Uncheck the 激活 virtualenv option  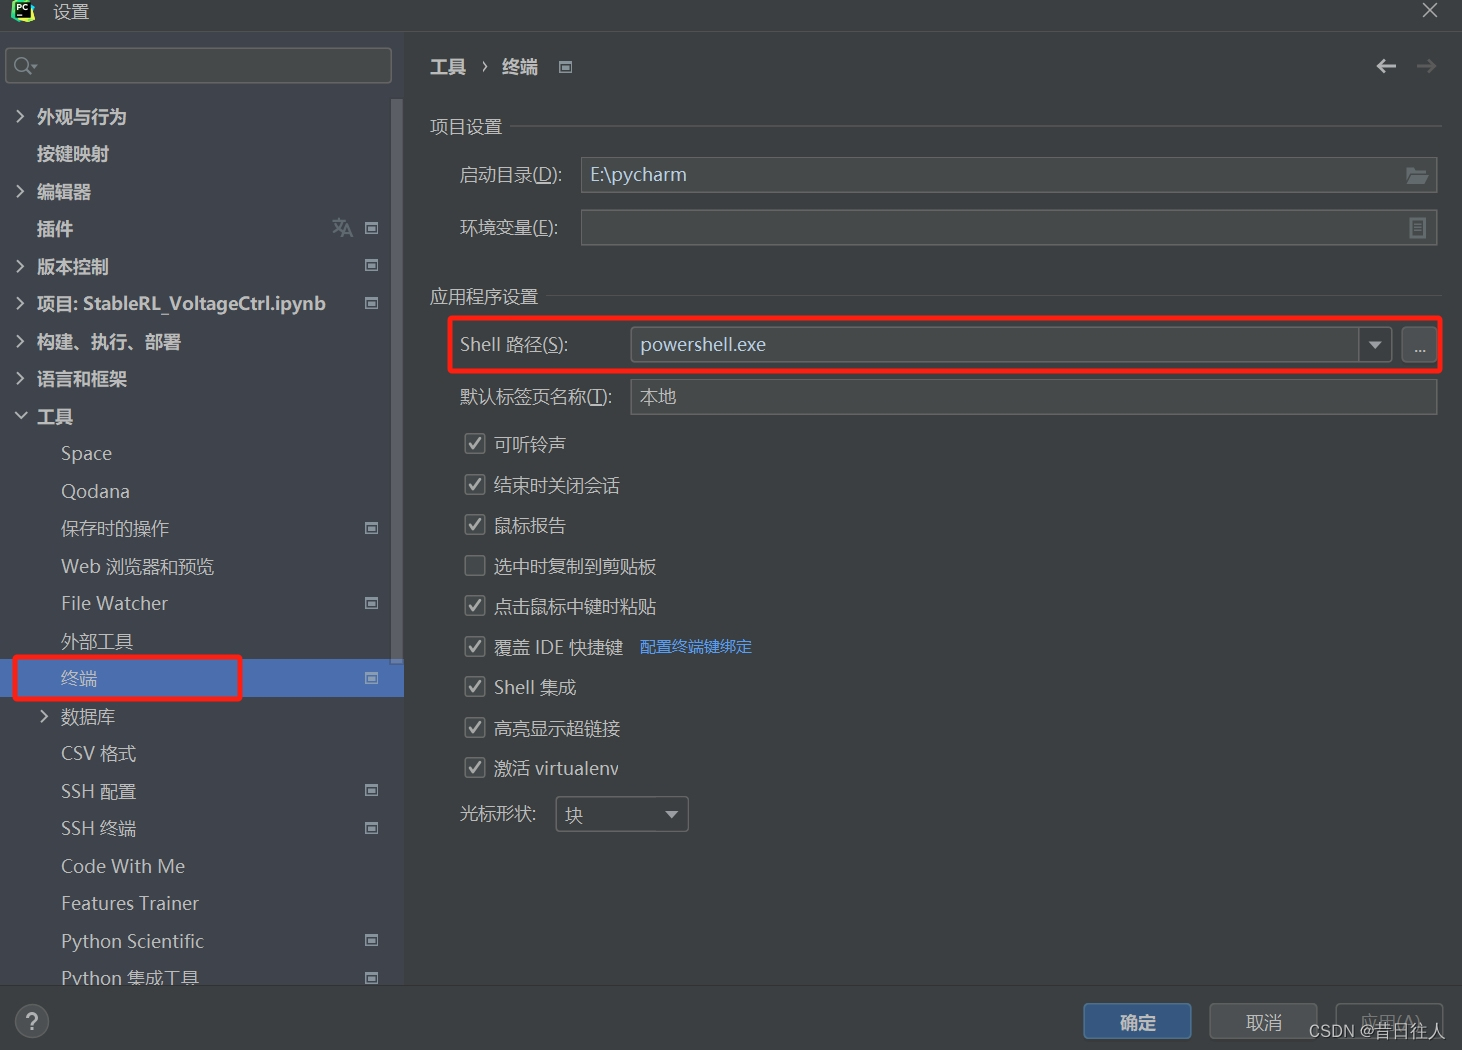[x=475, y=768]
